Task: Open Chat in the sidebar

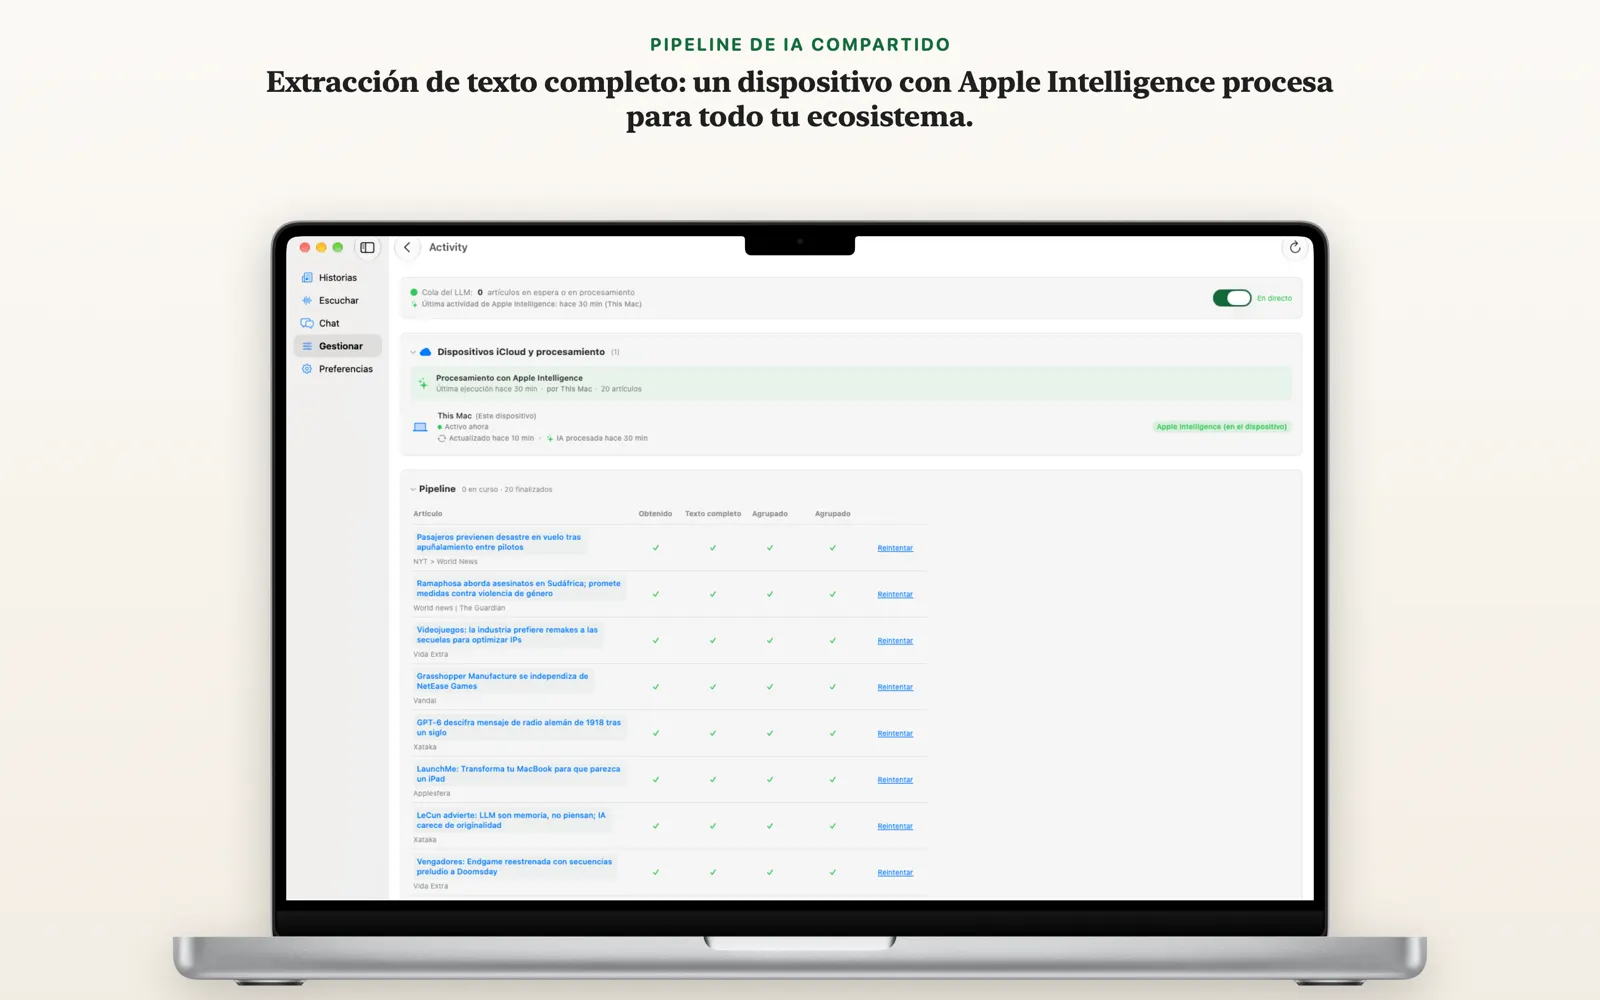Action: tap(338, 323)
